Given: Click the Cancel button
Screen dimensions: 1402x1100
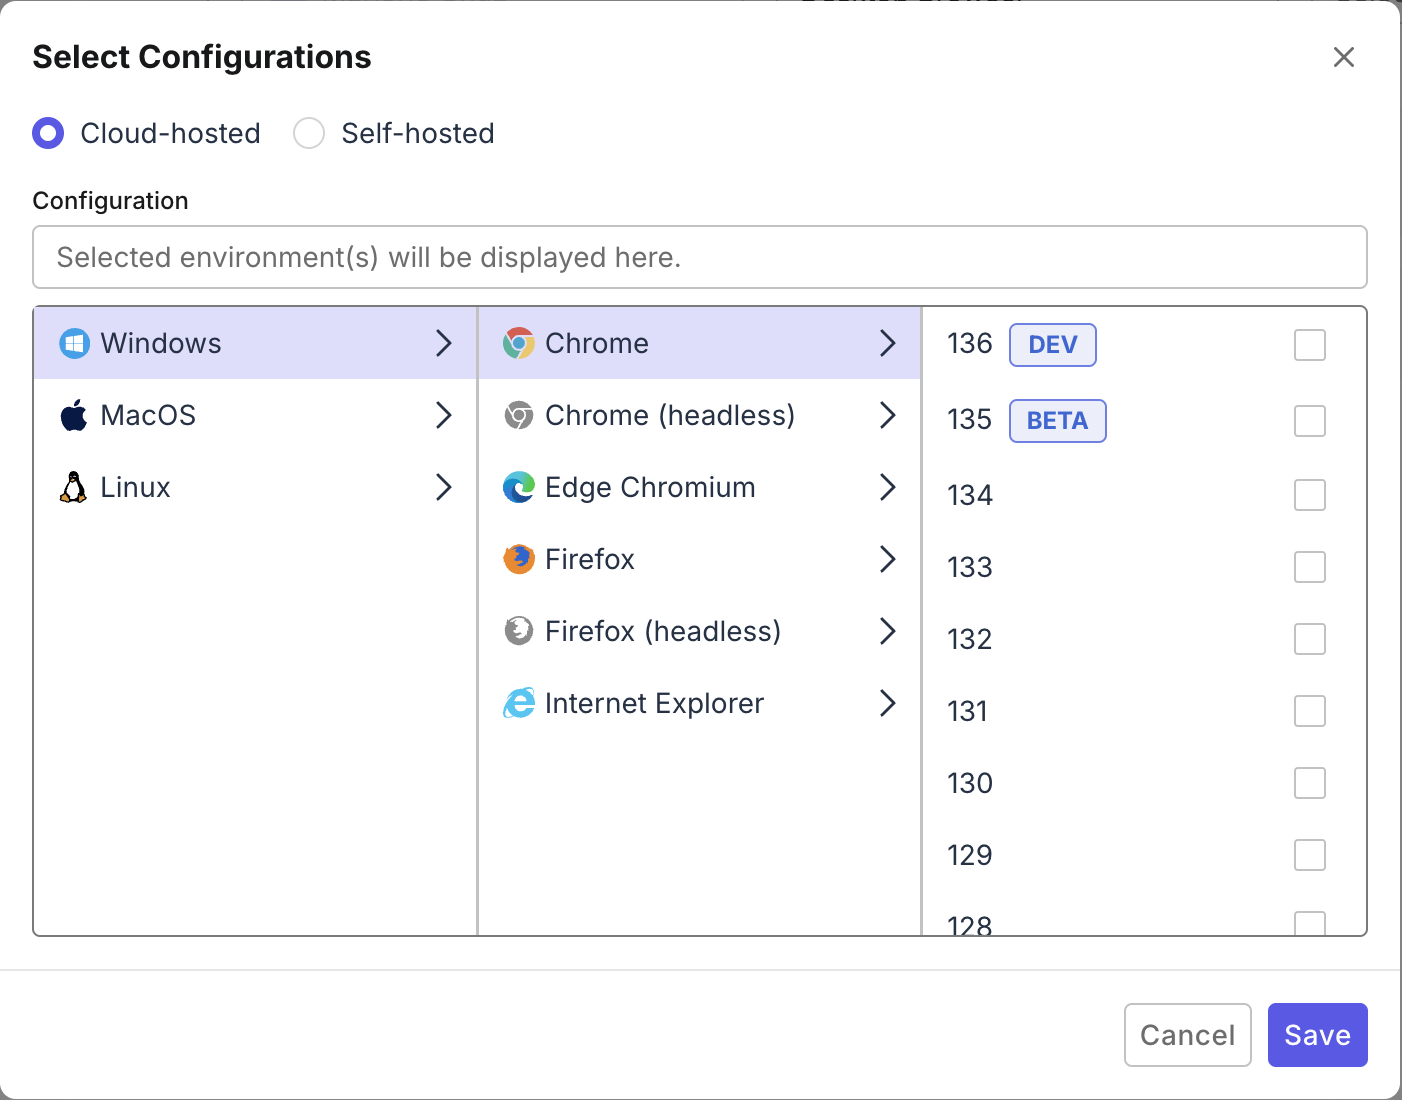Looking at the screenshot, I should [x=1187, y=1035].
